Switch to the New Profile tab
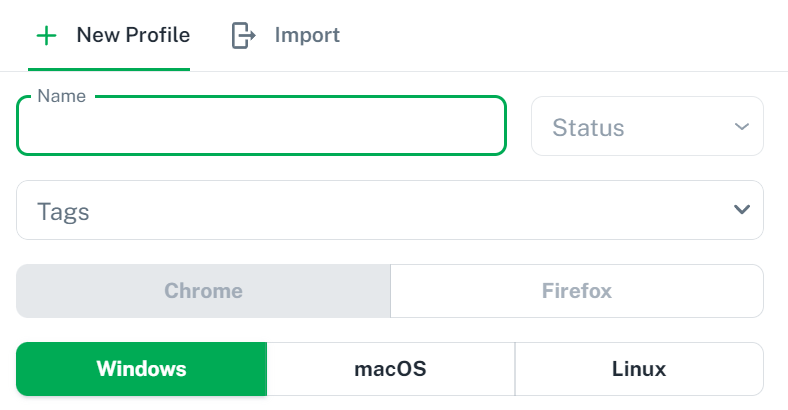The width and height of the screenshot is (788, 410). pyautogui.click(x=109, y=36)
